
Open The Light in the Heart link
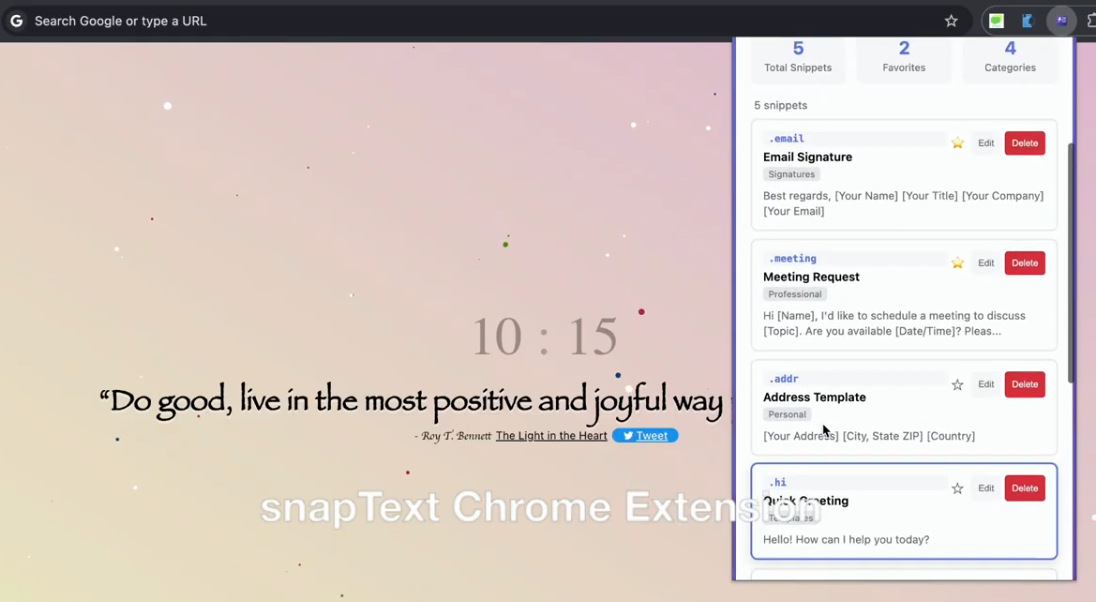tap(551, 436)
